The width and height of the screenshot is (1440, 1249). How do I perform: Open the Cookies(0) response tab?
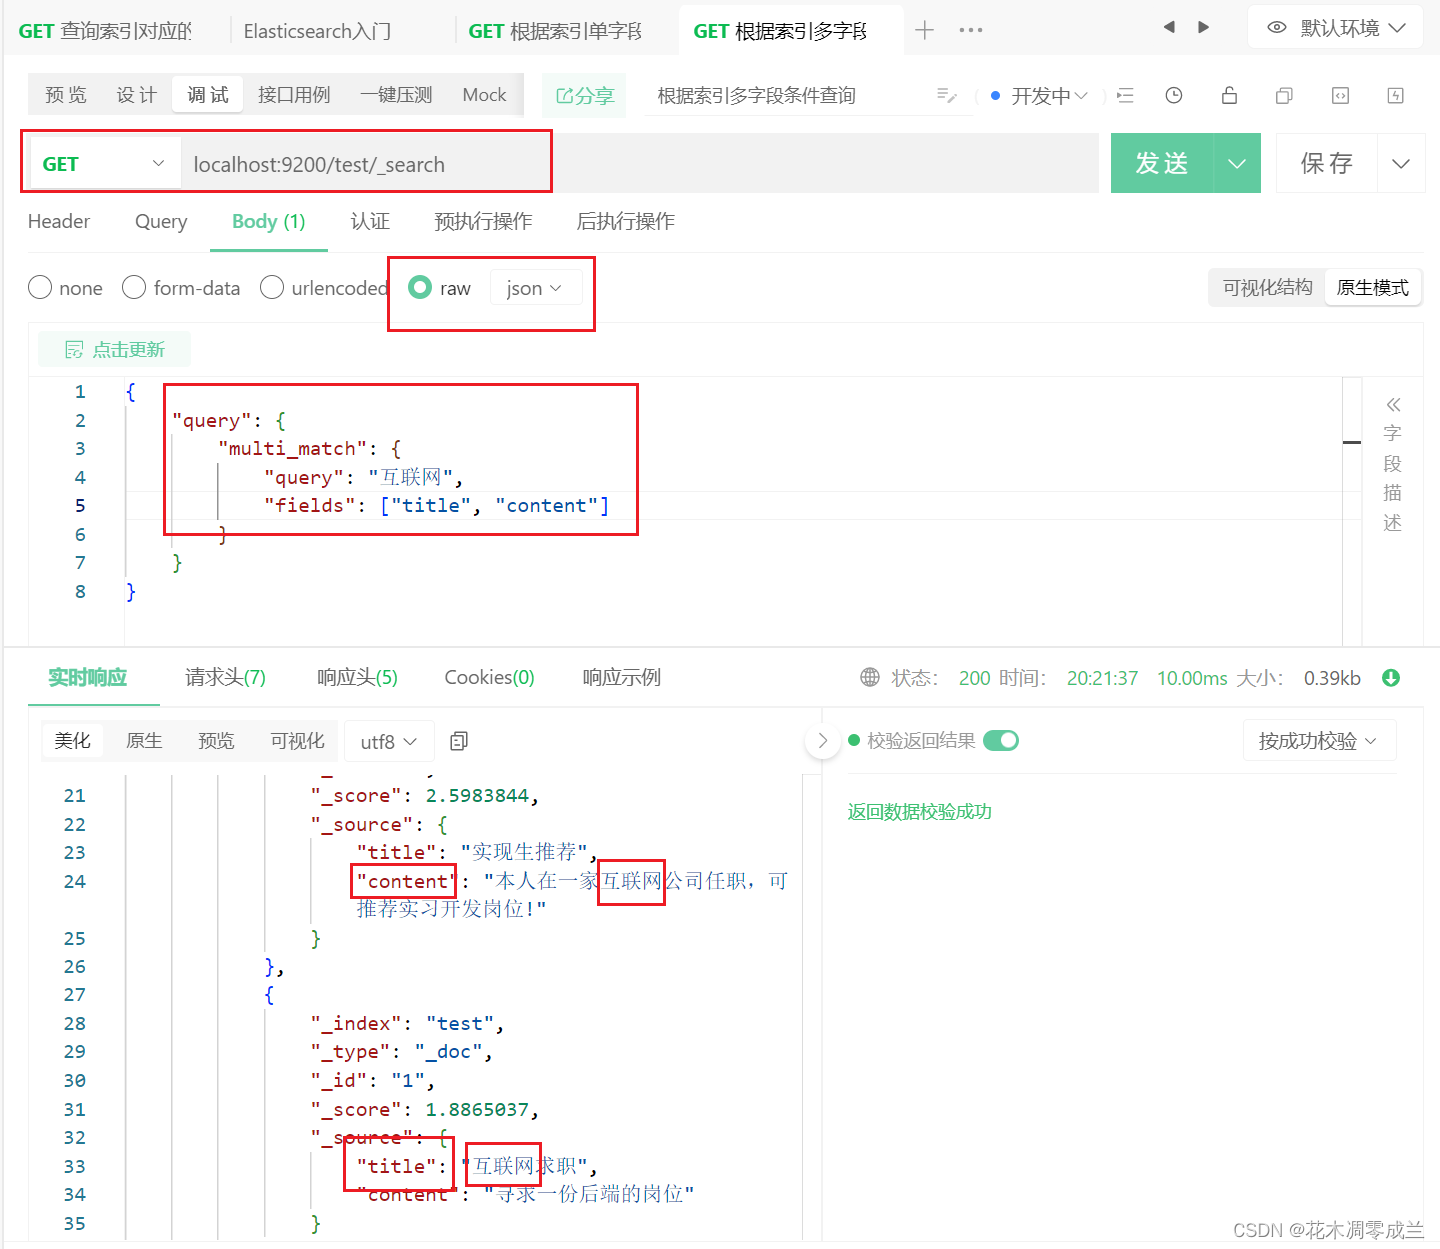pyautogui.click(x=489, y=678)
